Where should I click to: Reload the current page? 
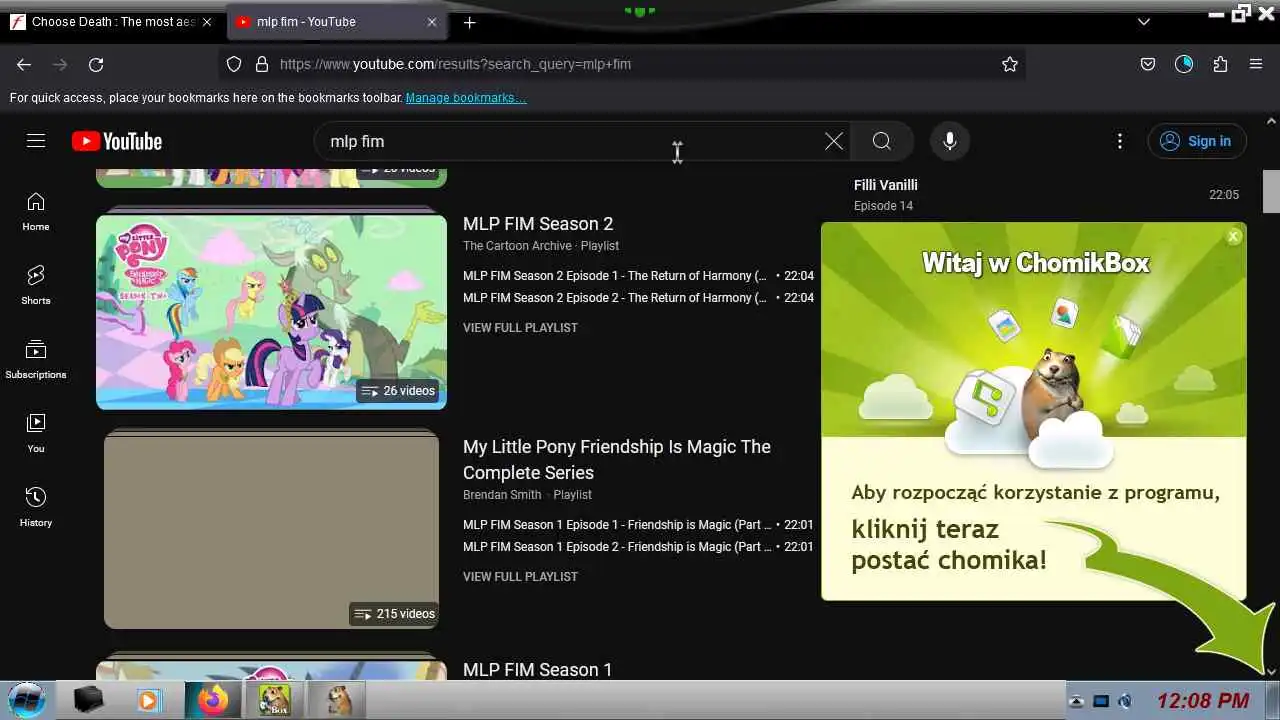click(x=96, y=64)
